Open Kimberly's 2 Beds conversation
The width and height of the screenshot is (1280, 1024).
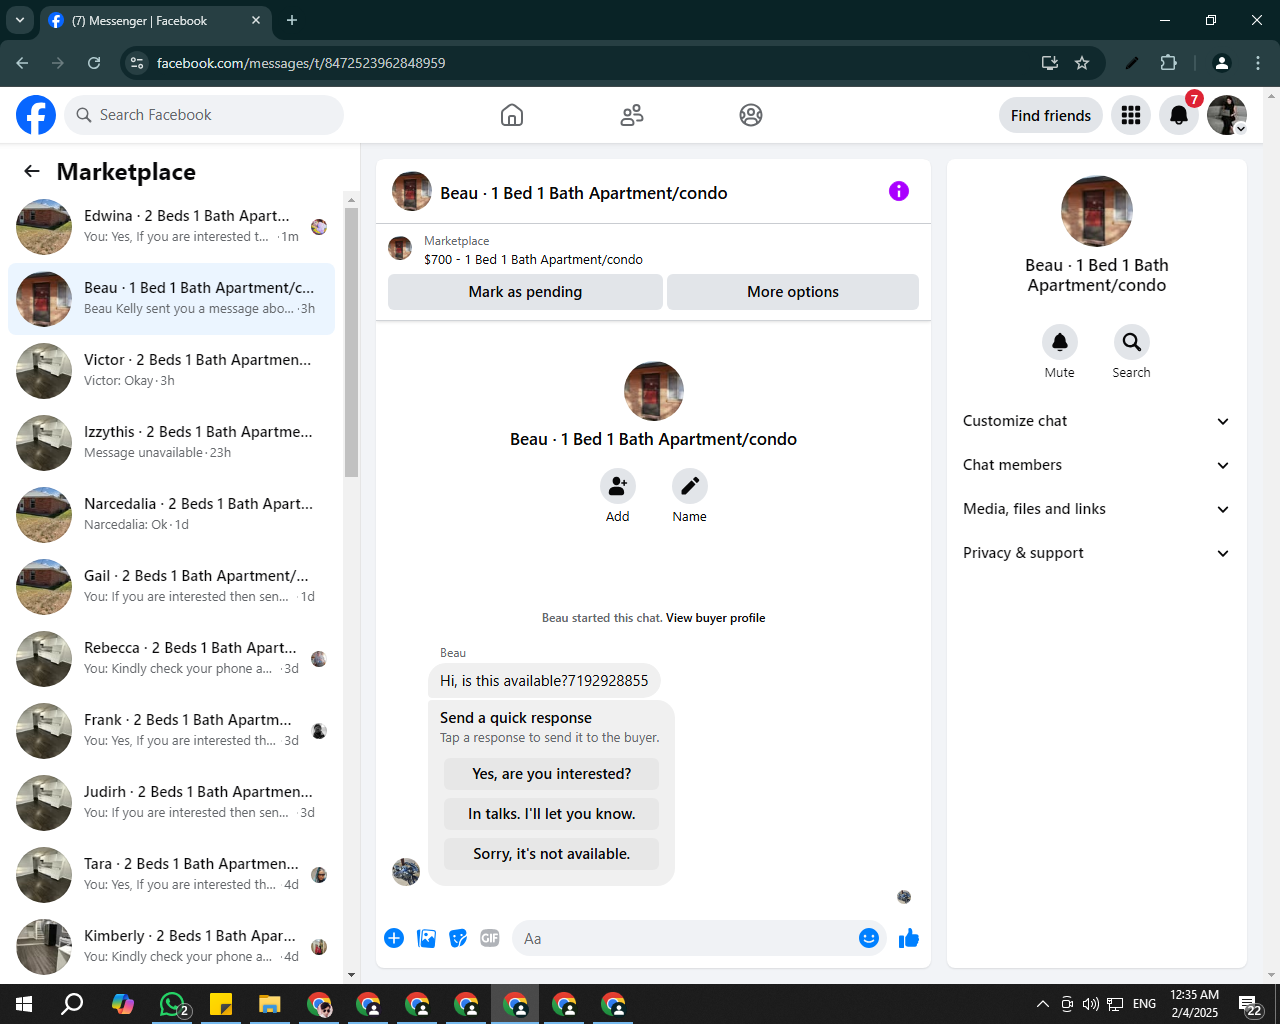coord(171,947)
